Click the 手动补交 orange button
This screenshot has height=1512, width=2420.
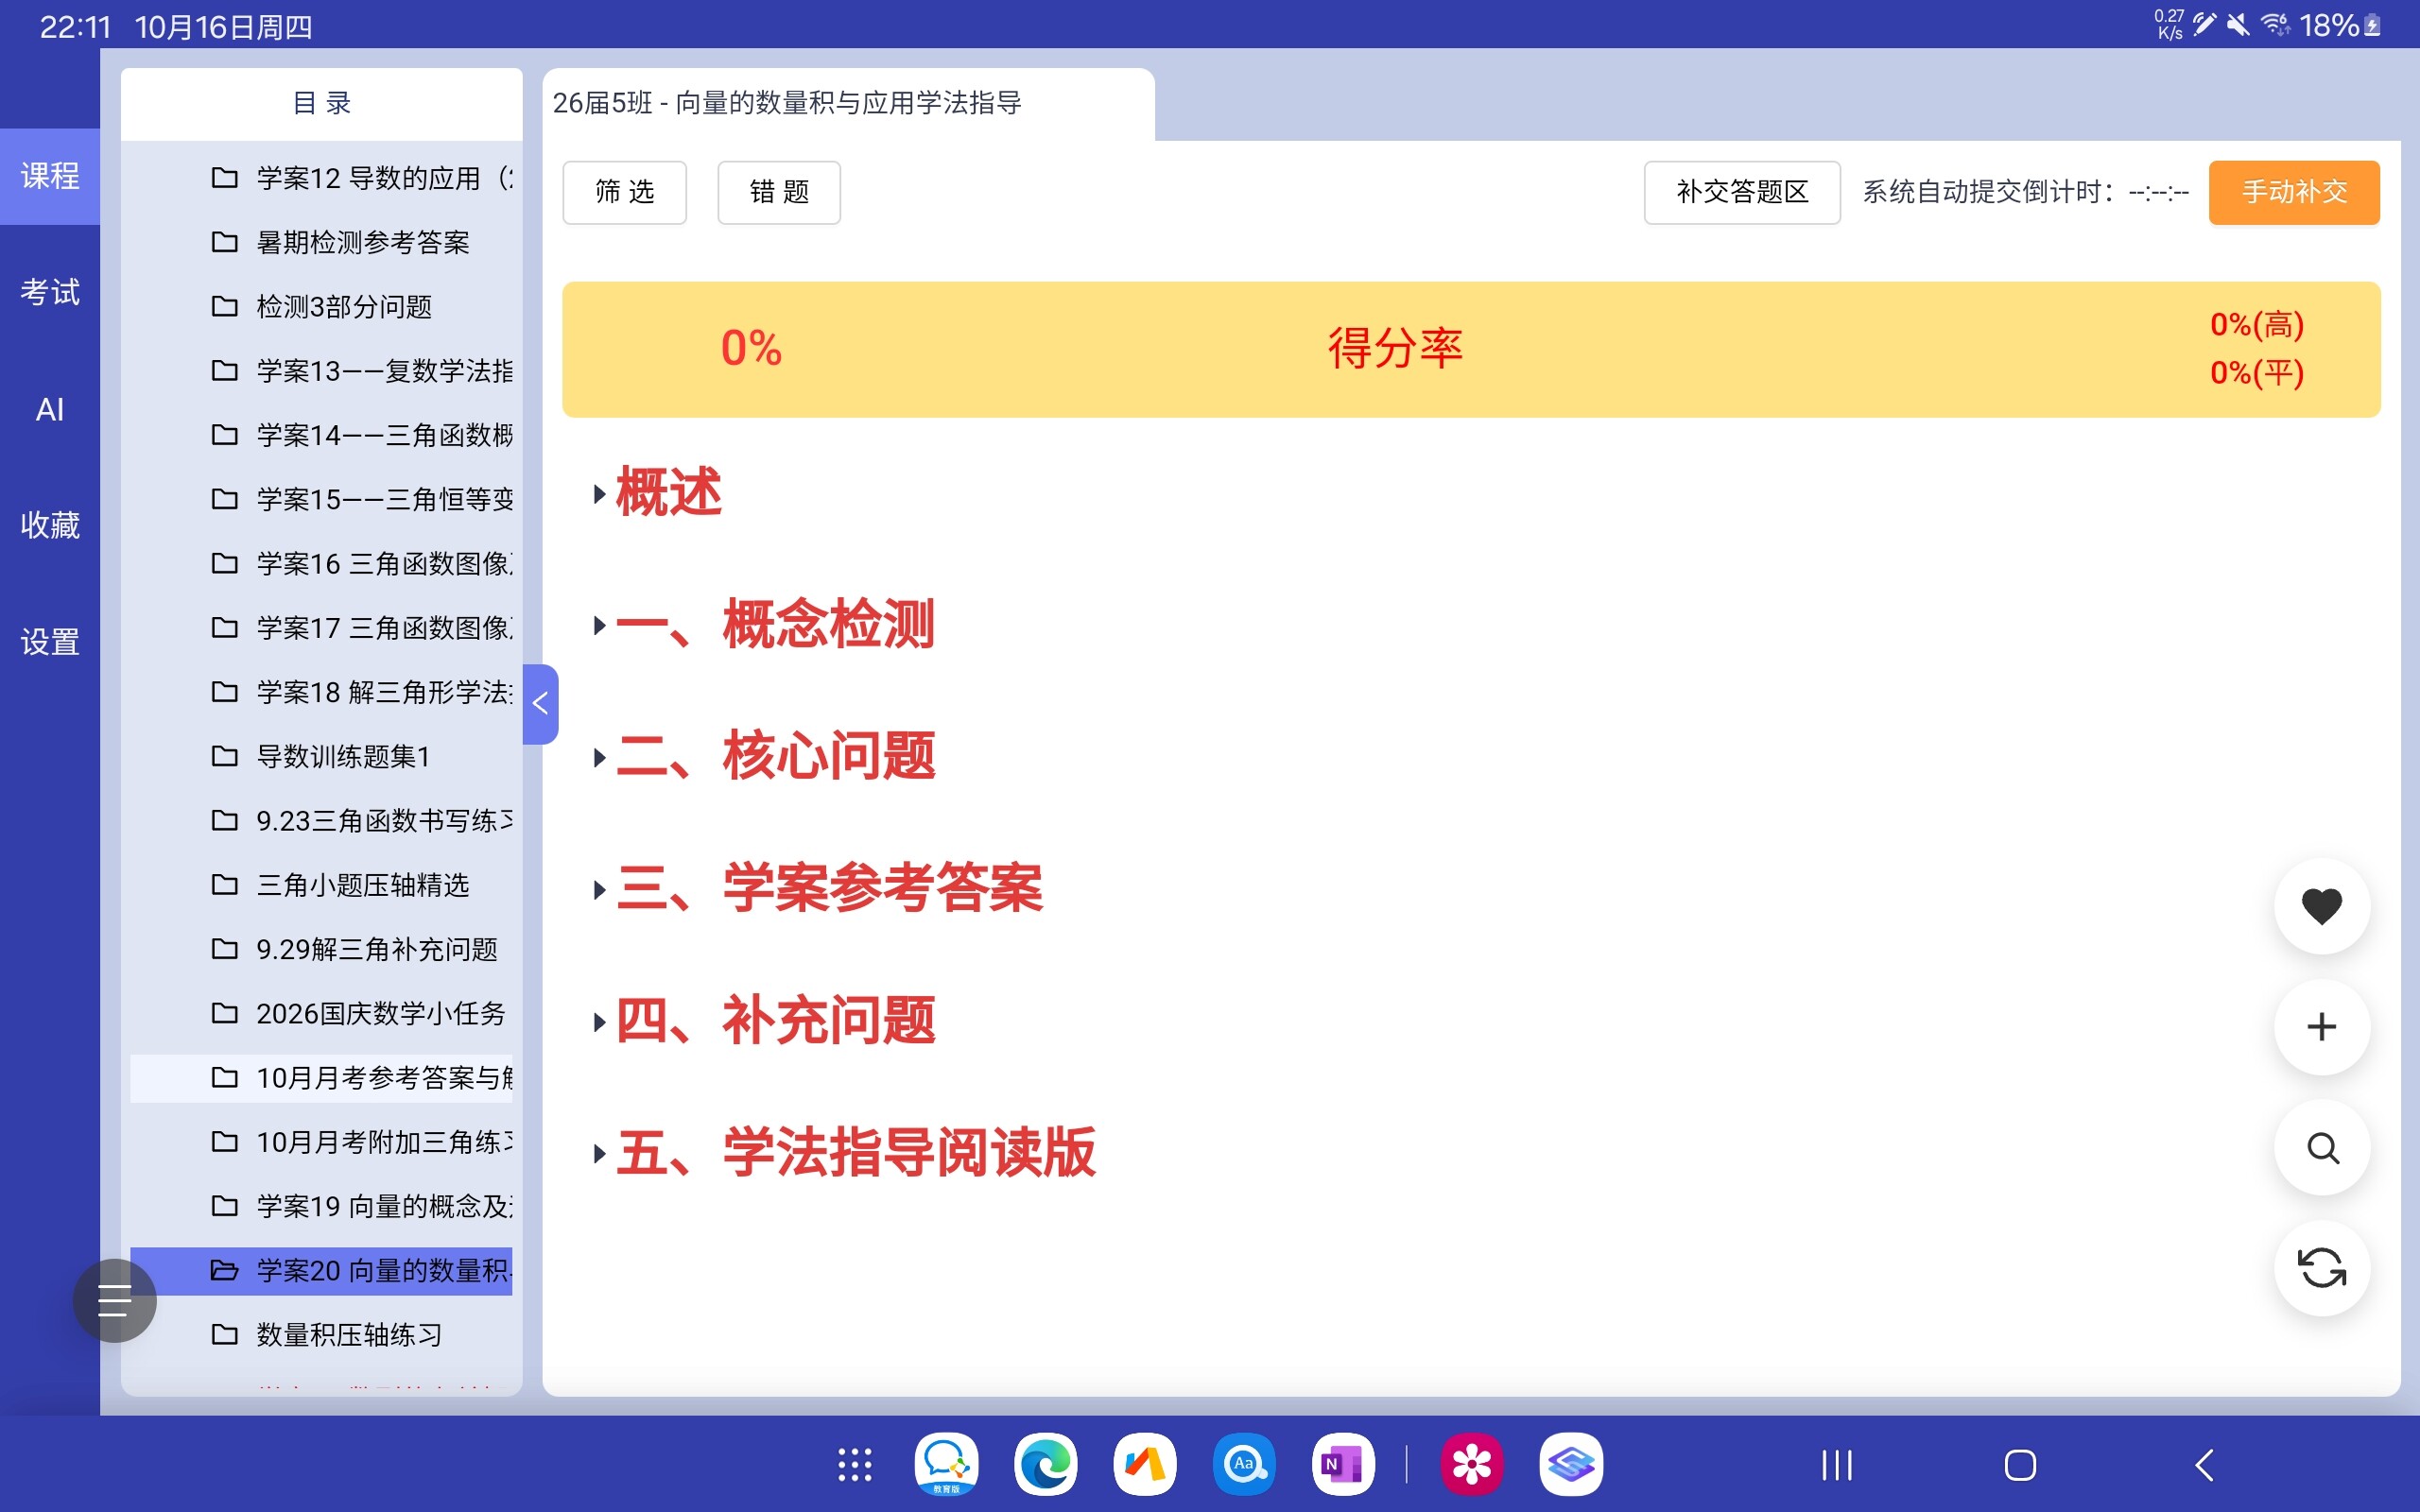2293,192
